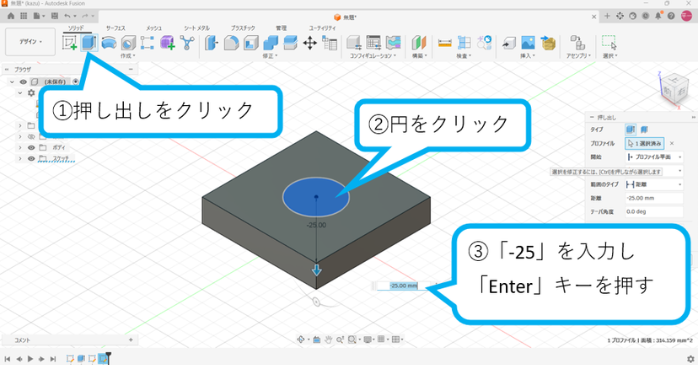Image resolution: width=698 pixels, height=365 pixels.
Task: Choose the Shell tool
Action: [x=251, y=43]
